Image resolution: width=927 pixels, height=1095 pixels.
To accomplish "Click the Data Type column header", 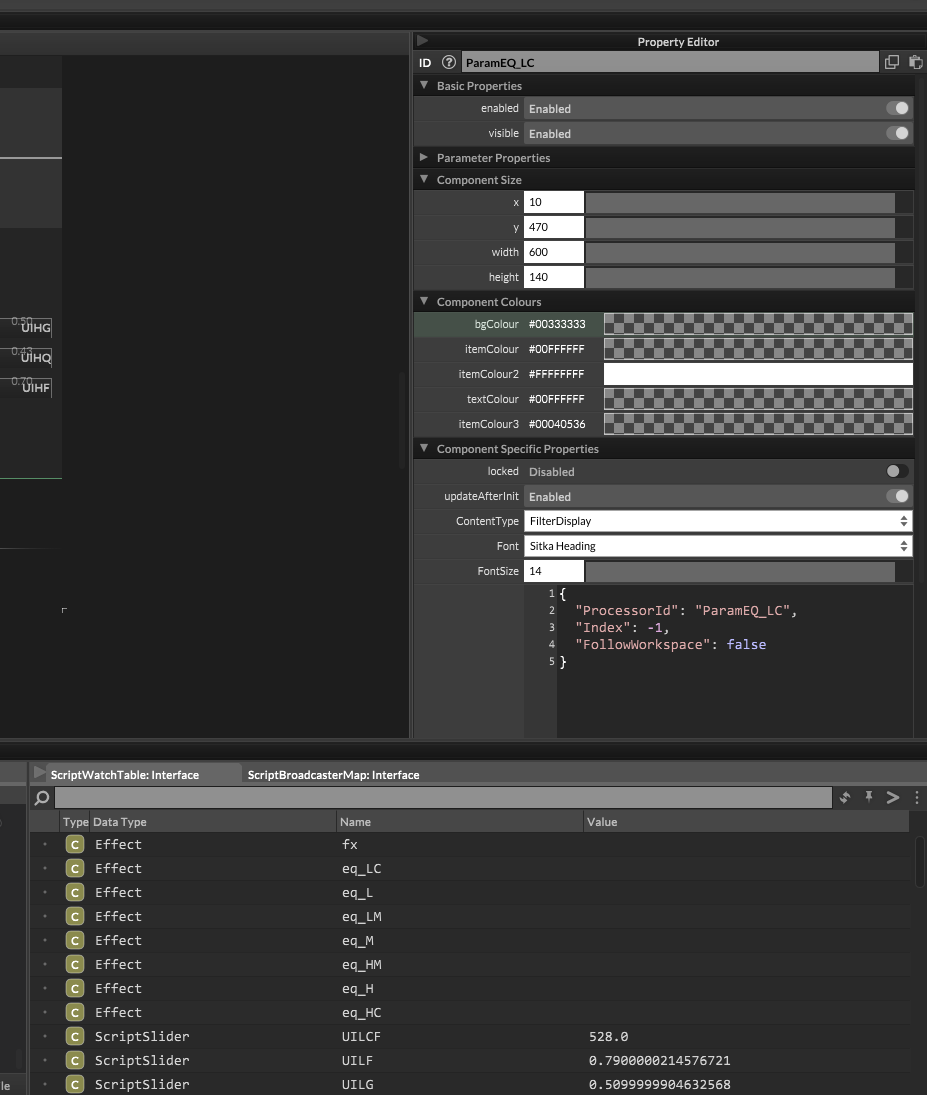I will tap(120, 822).
